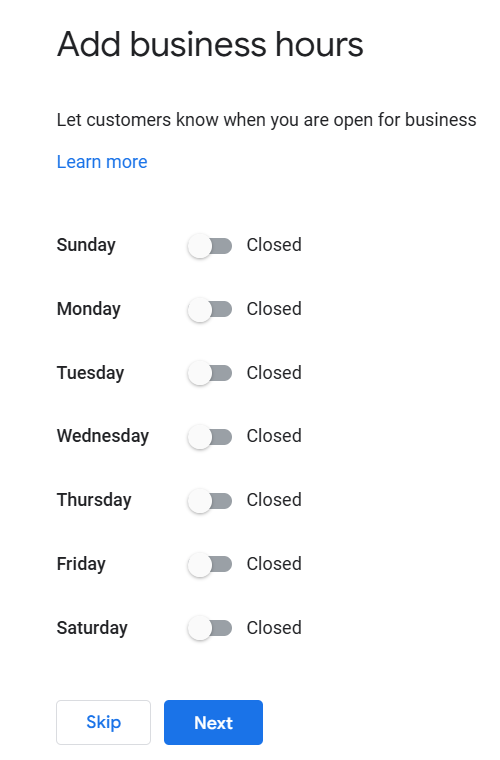Image resolution: width=500 pixels, height=760 pixels.
Task: Click the Friday day label
Action: [81, 564]
